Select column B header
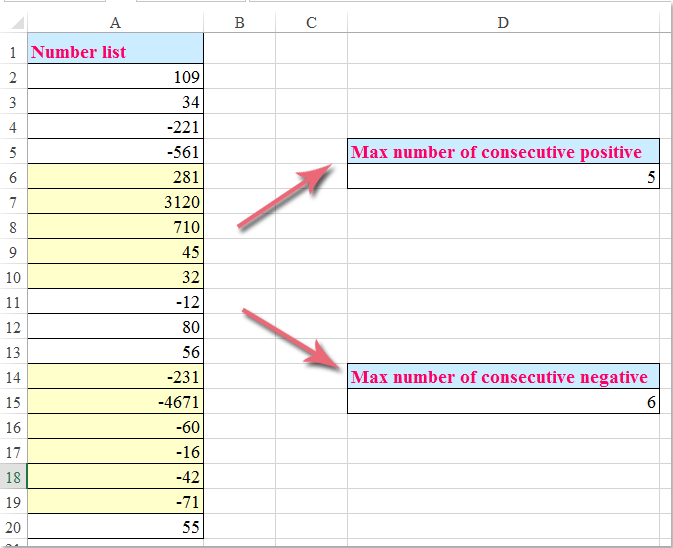673x548 pixels. coord(239,23)
